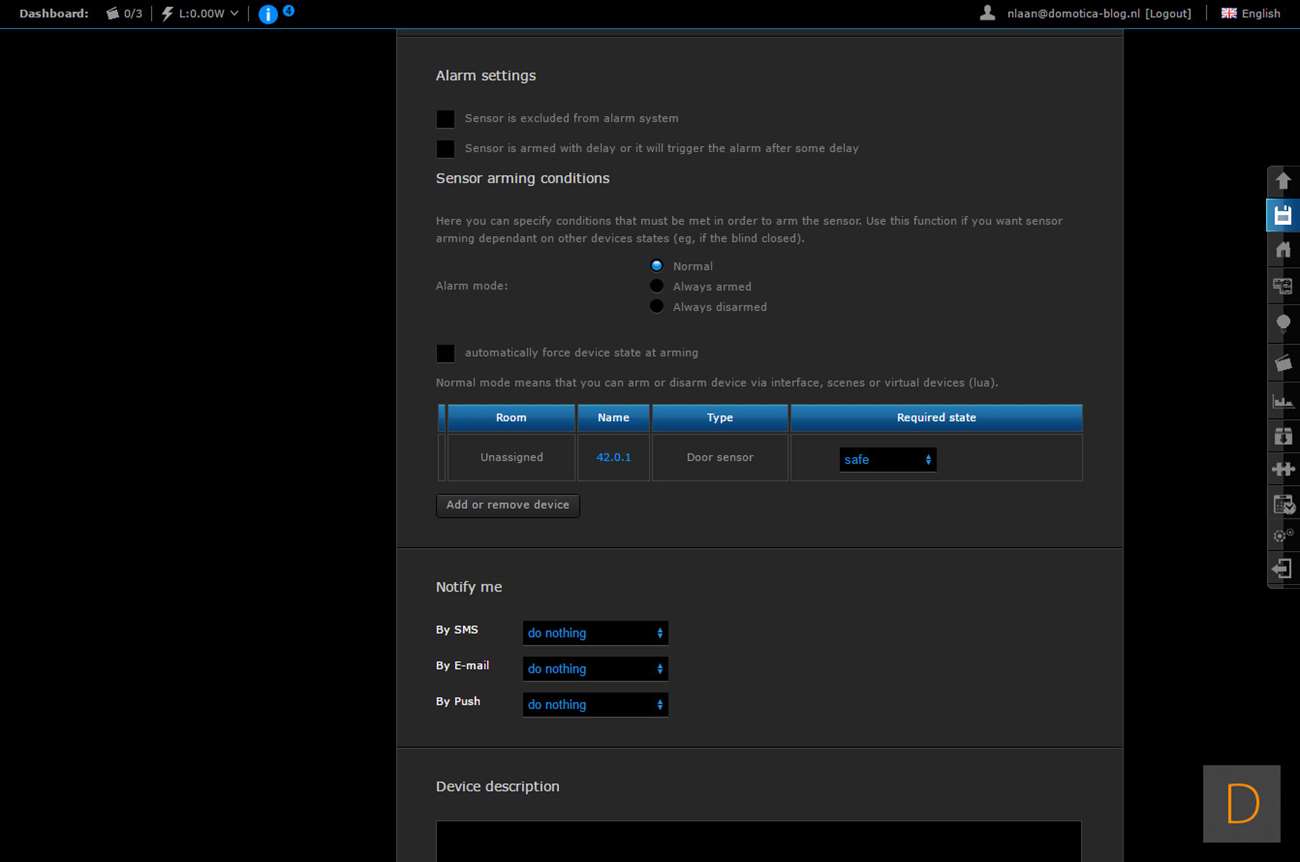Check 'Sensor is excluded from alarm system'

[446, 119]
